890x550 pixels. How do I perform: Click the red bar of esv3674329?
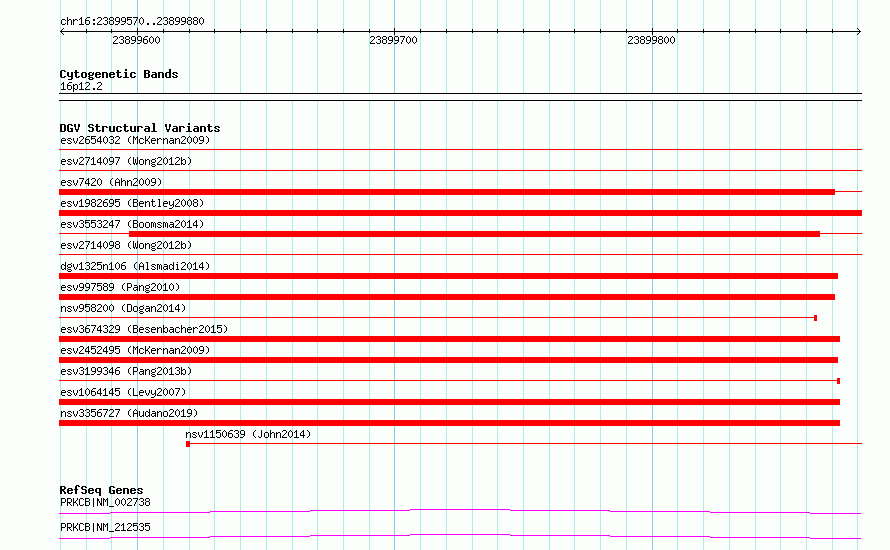tap(450, 339)
